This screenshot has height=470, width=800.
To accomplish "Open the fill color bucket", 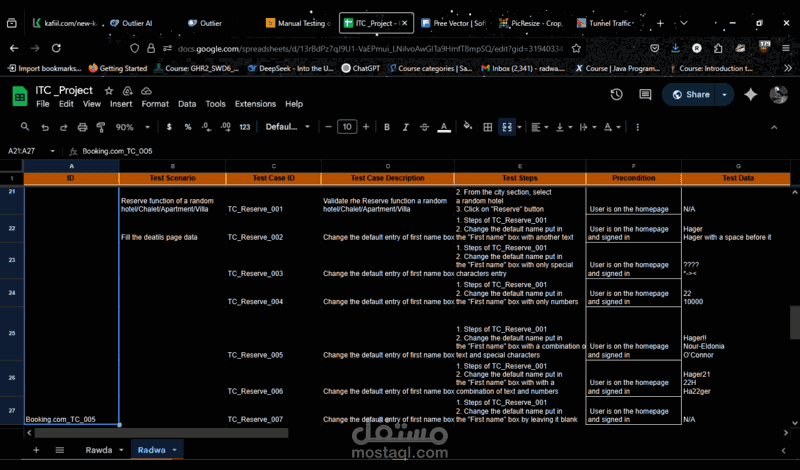I will tap(467, 126).
